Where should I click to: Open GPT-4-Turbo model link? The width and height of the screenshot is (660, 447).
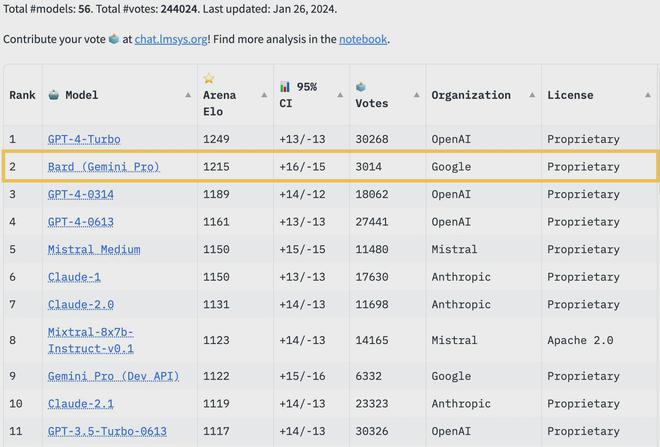pyautogui.click(x=84, y=139)
